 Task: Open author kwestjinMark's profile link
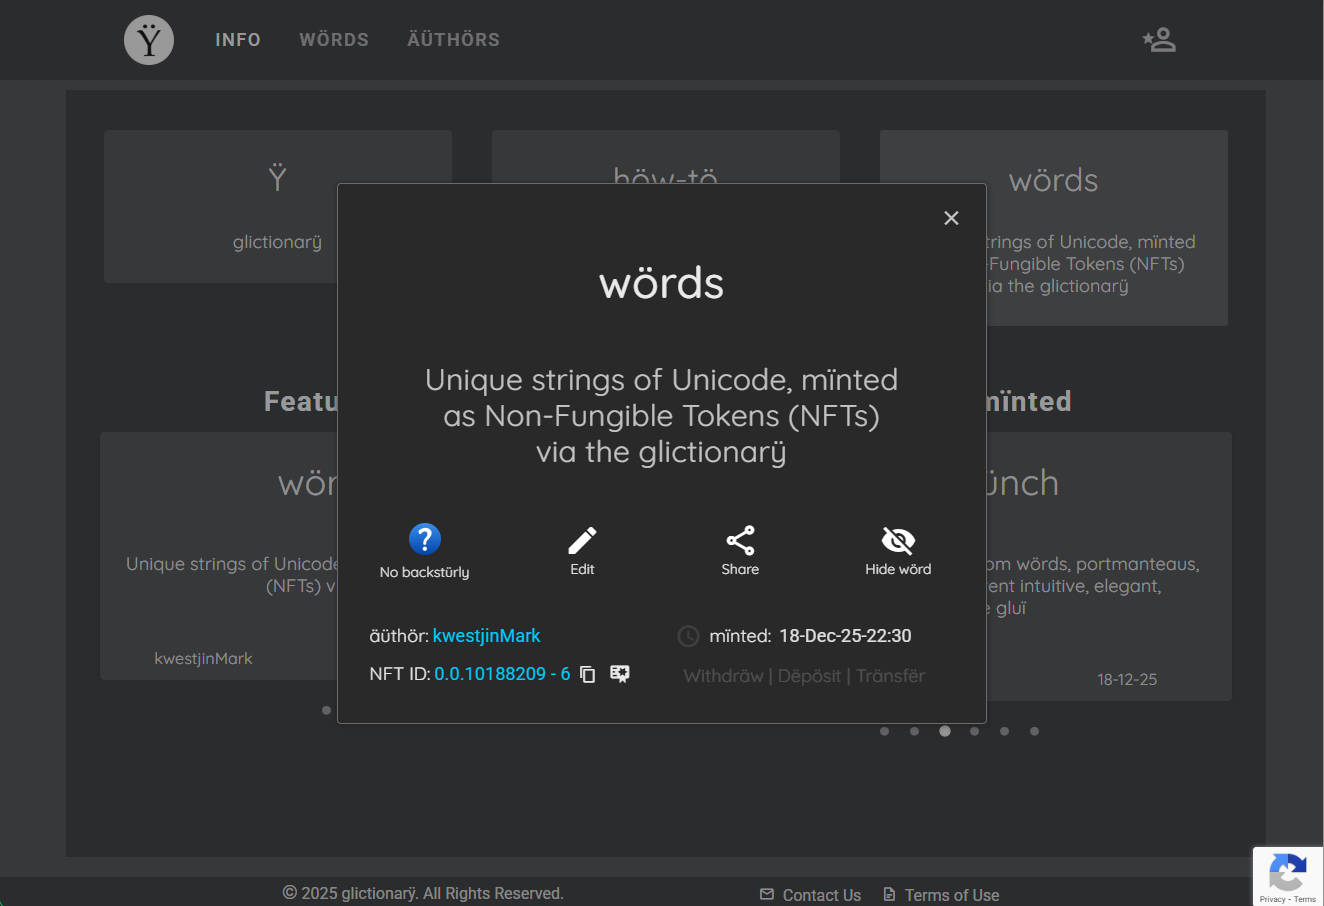pyautogui.click(x=486, y=636)
